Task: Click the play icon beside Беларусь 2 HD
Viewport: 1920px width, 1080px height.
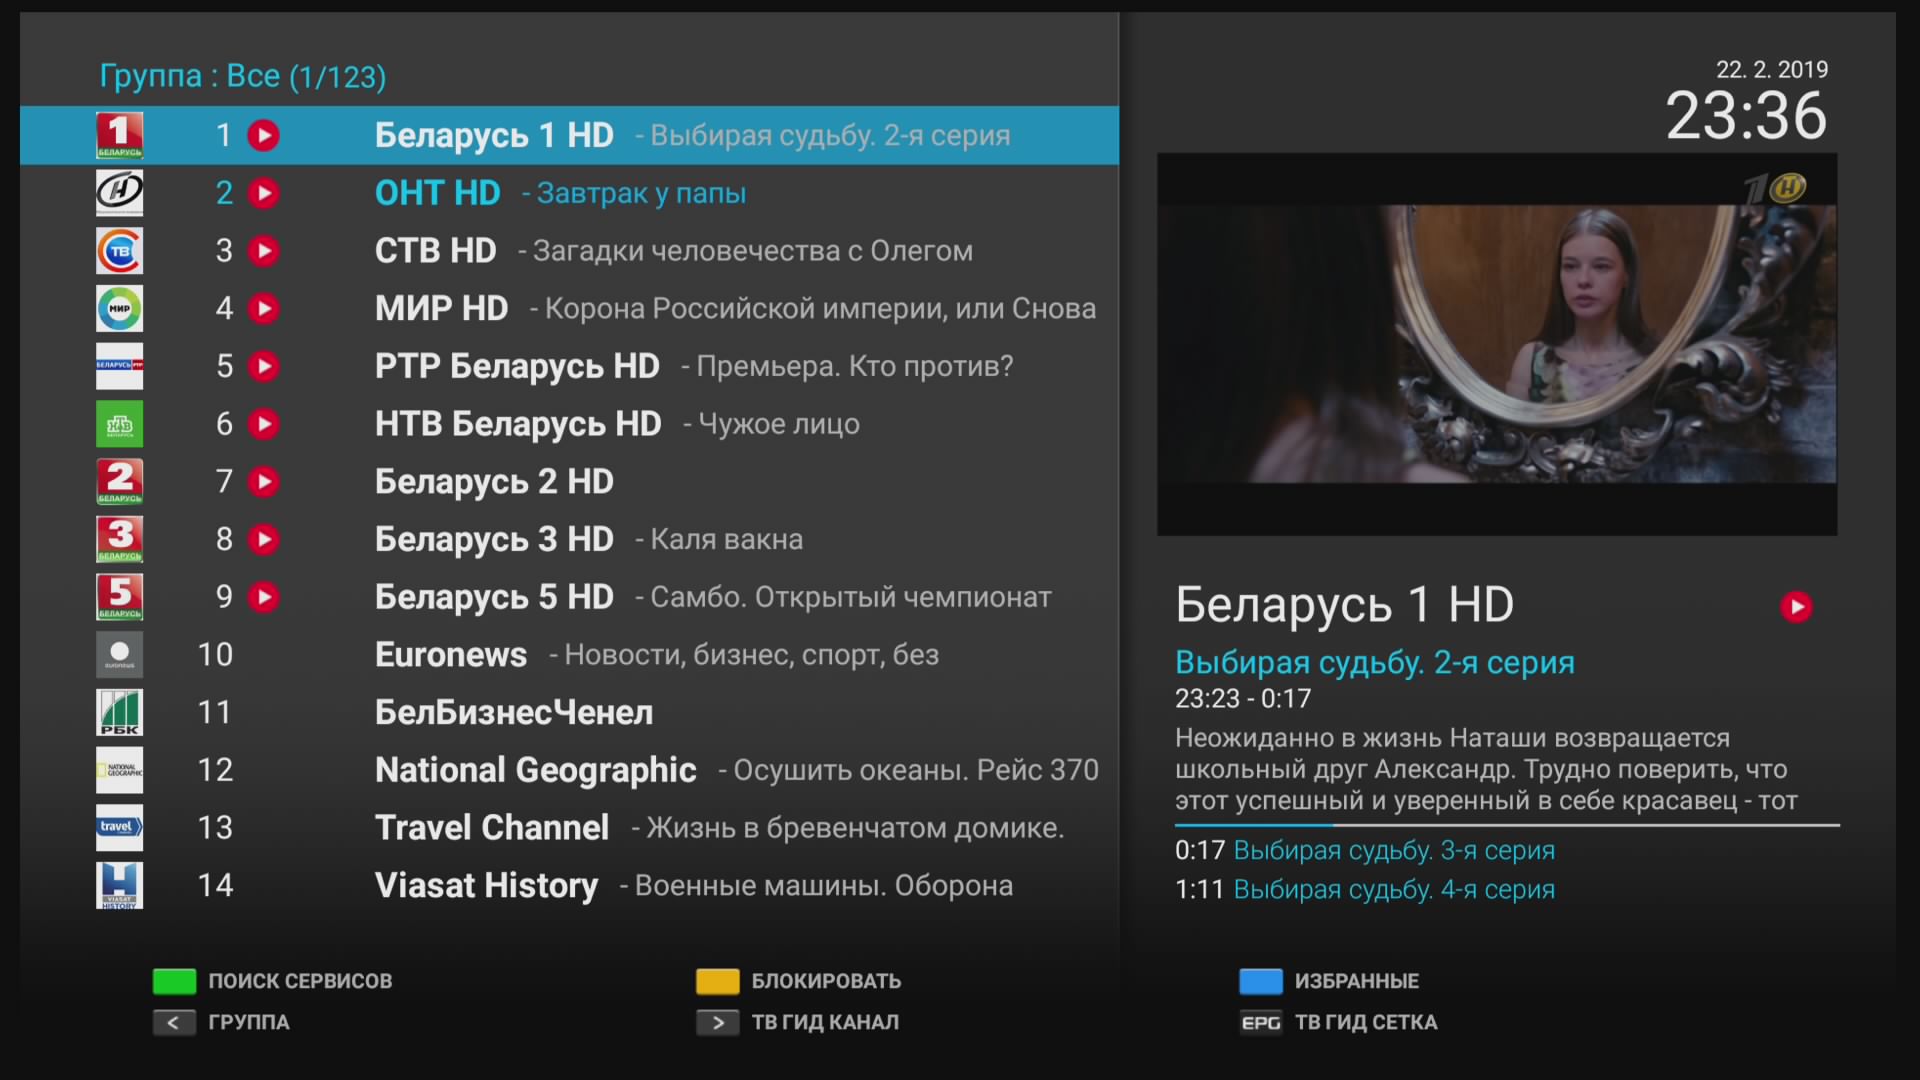Action: coord(264,482)
